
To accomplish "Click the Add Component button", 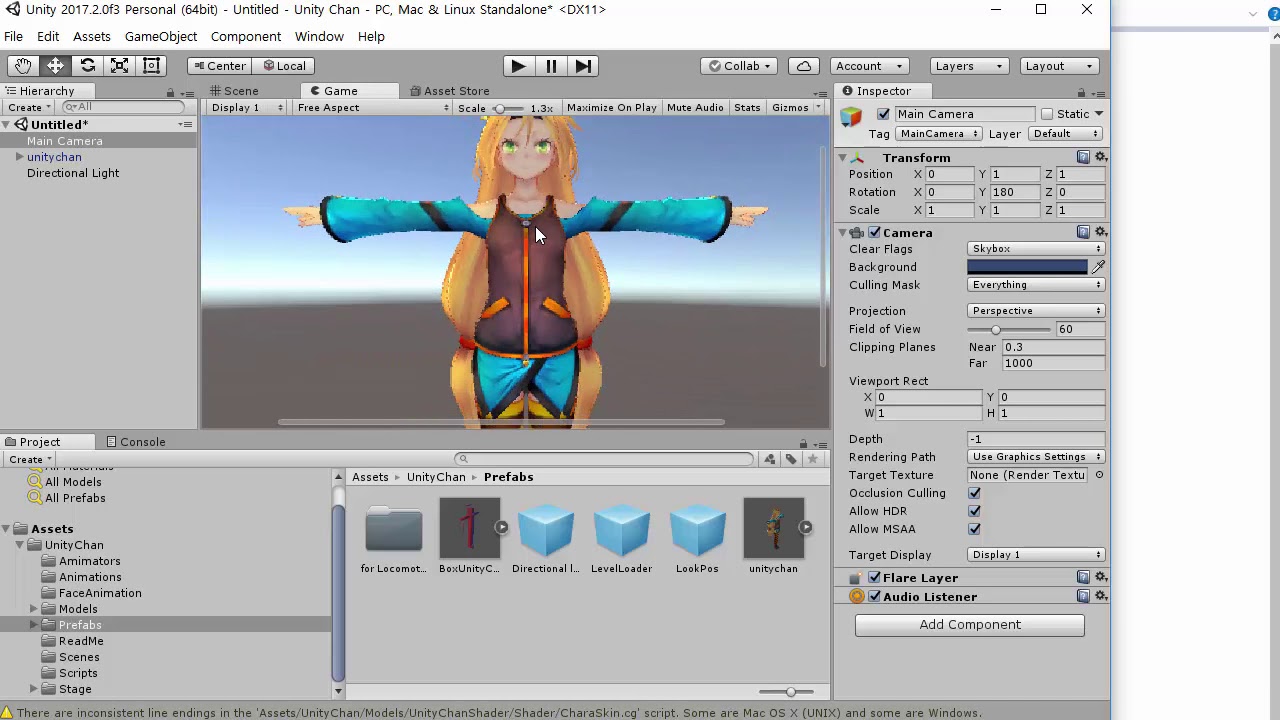I will 970,625.
